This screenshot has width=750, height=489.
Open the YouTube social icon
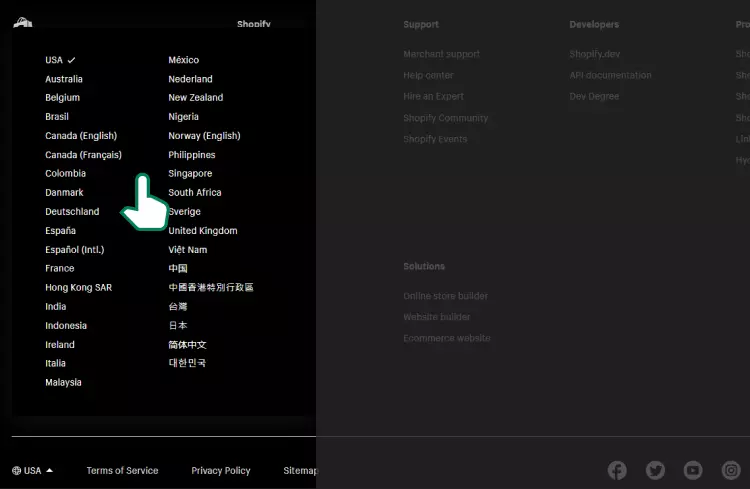pos(693,470)
